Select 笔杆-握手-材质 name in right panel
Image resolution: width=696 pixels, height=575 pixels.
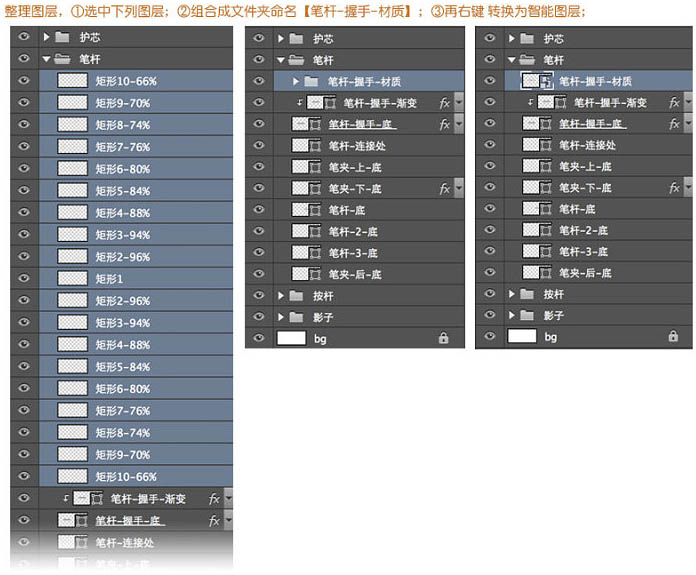pyautogui.click(x=595, y=81)
